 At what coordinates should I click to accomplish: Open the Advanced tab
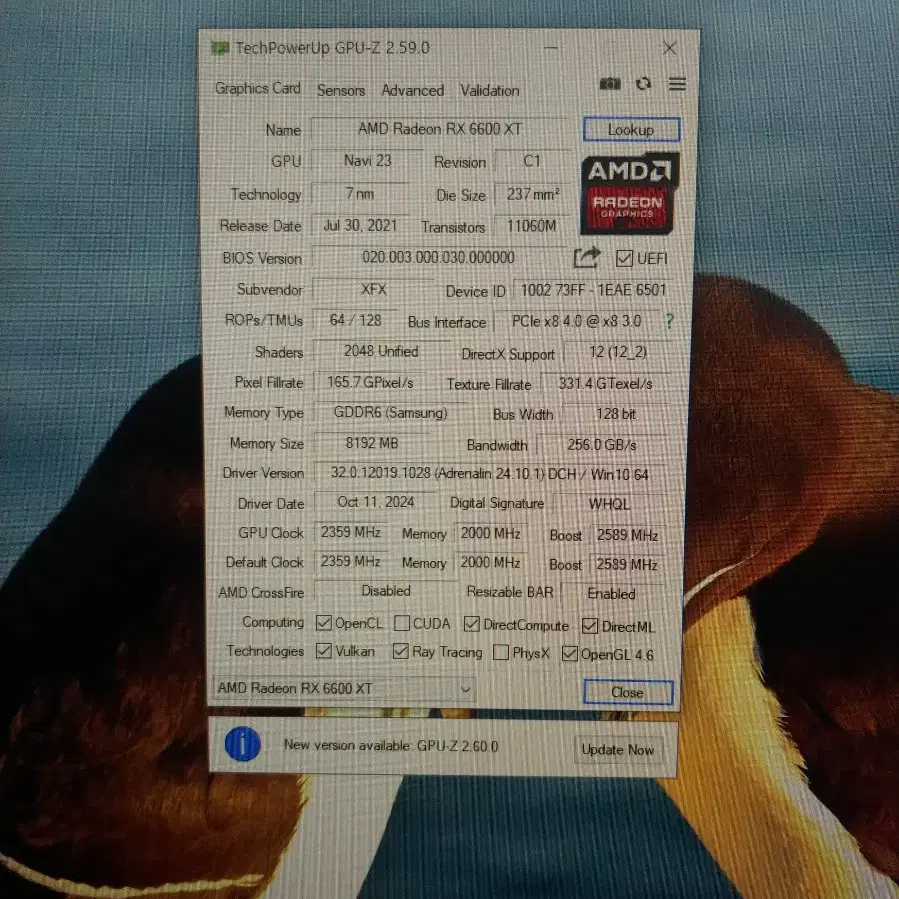[412, 90]
